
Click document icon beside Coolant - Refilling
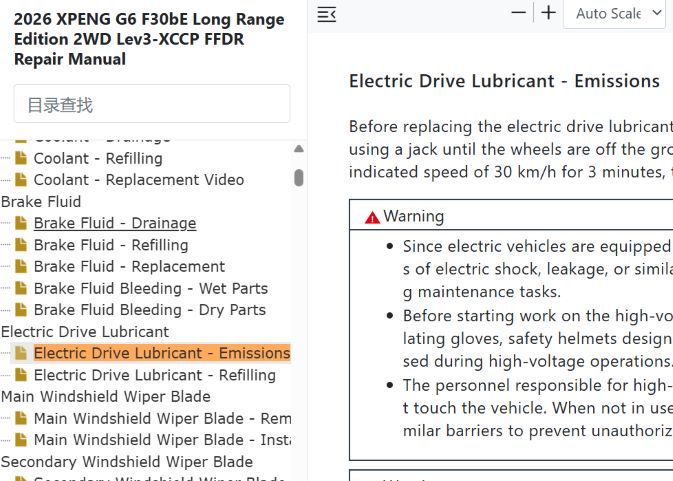(21, 158)
